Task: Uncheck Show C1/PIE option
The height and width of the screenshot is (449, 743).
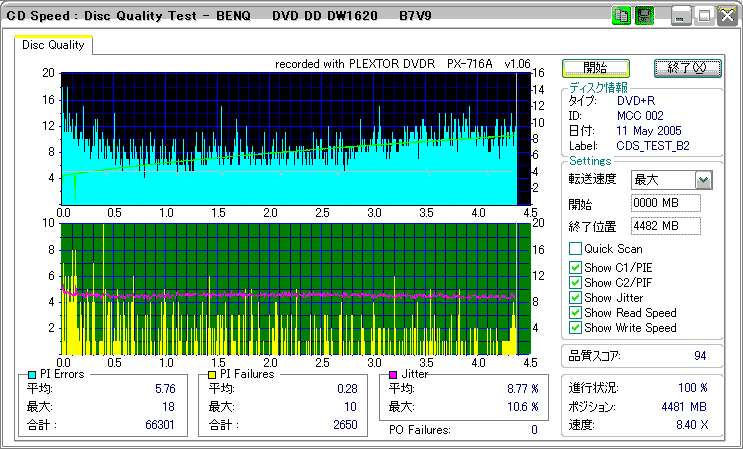Action: pyautogui.click(x=575, y=267)
